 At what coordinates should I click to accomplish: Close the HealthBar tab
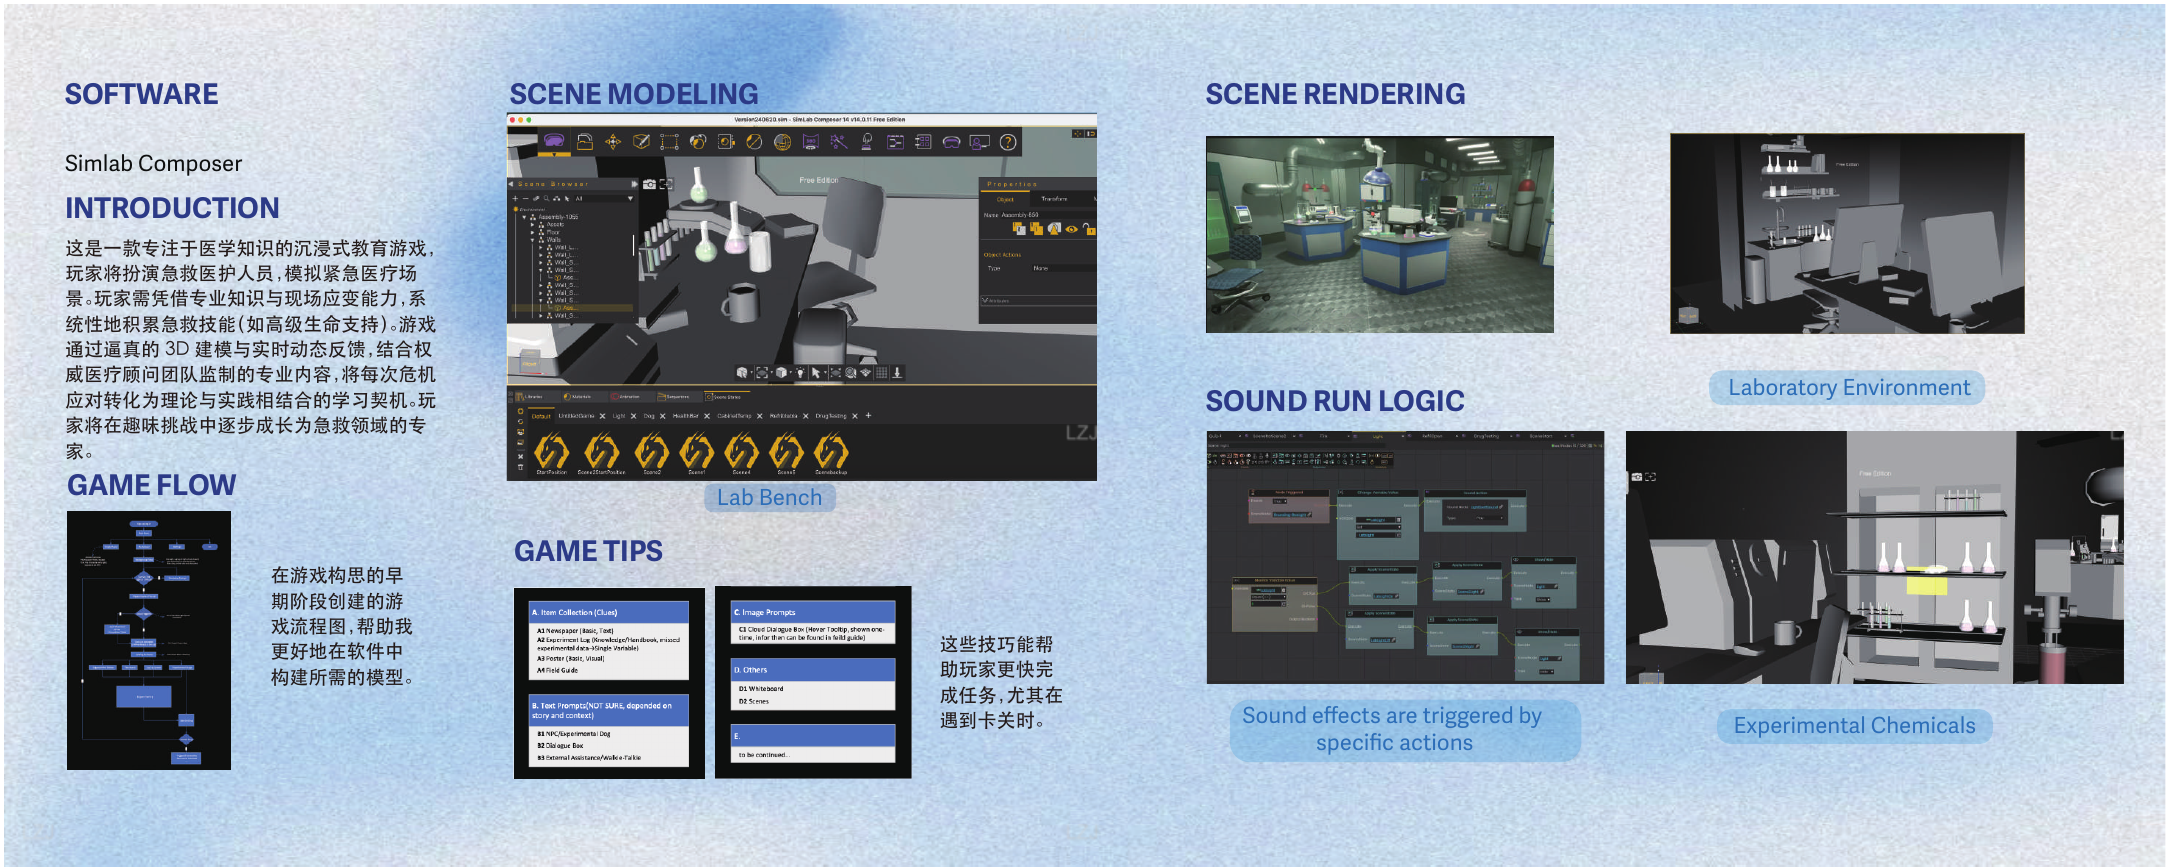coord(707,416)
